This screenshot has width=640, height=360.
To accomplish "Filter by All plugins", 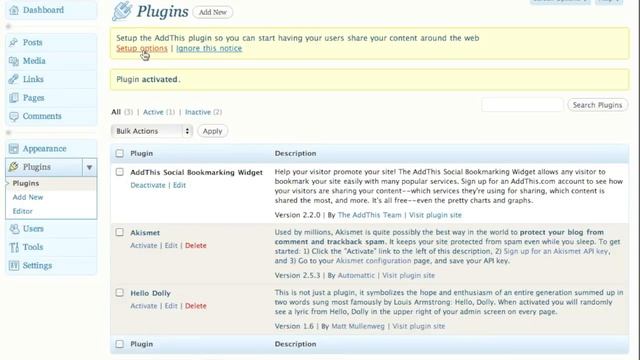I will click(x=116, y=112).
